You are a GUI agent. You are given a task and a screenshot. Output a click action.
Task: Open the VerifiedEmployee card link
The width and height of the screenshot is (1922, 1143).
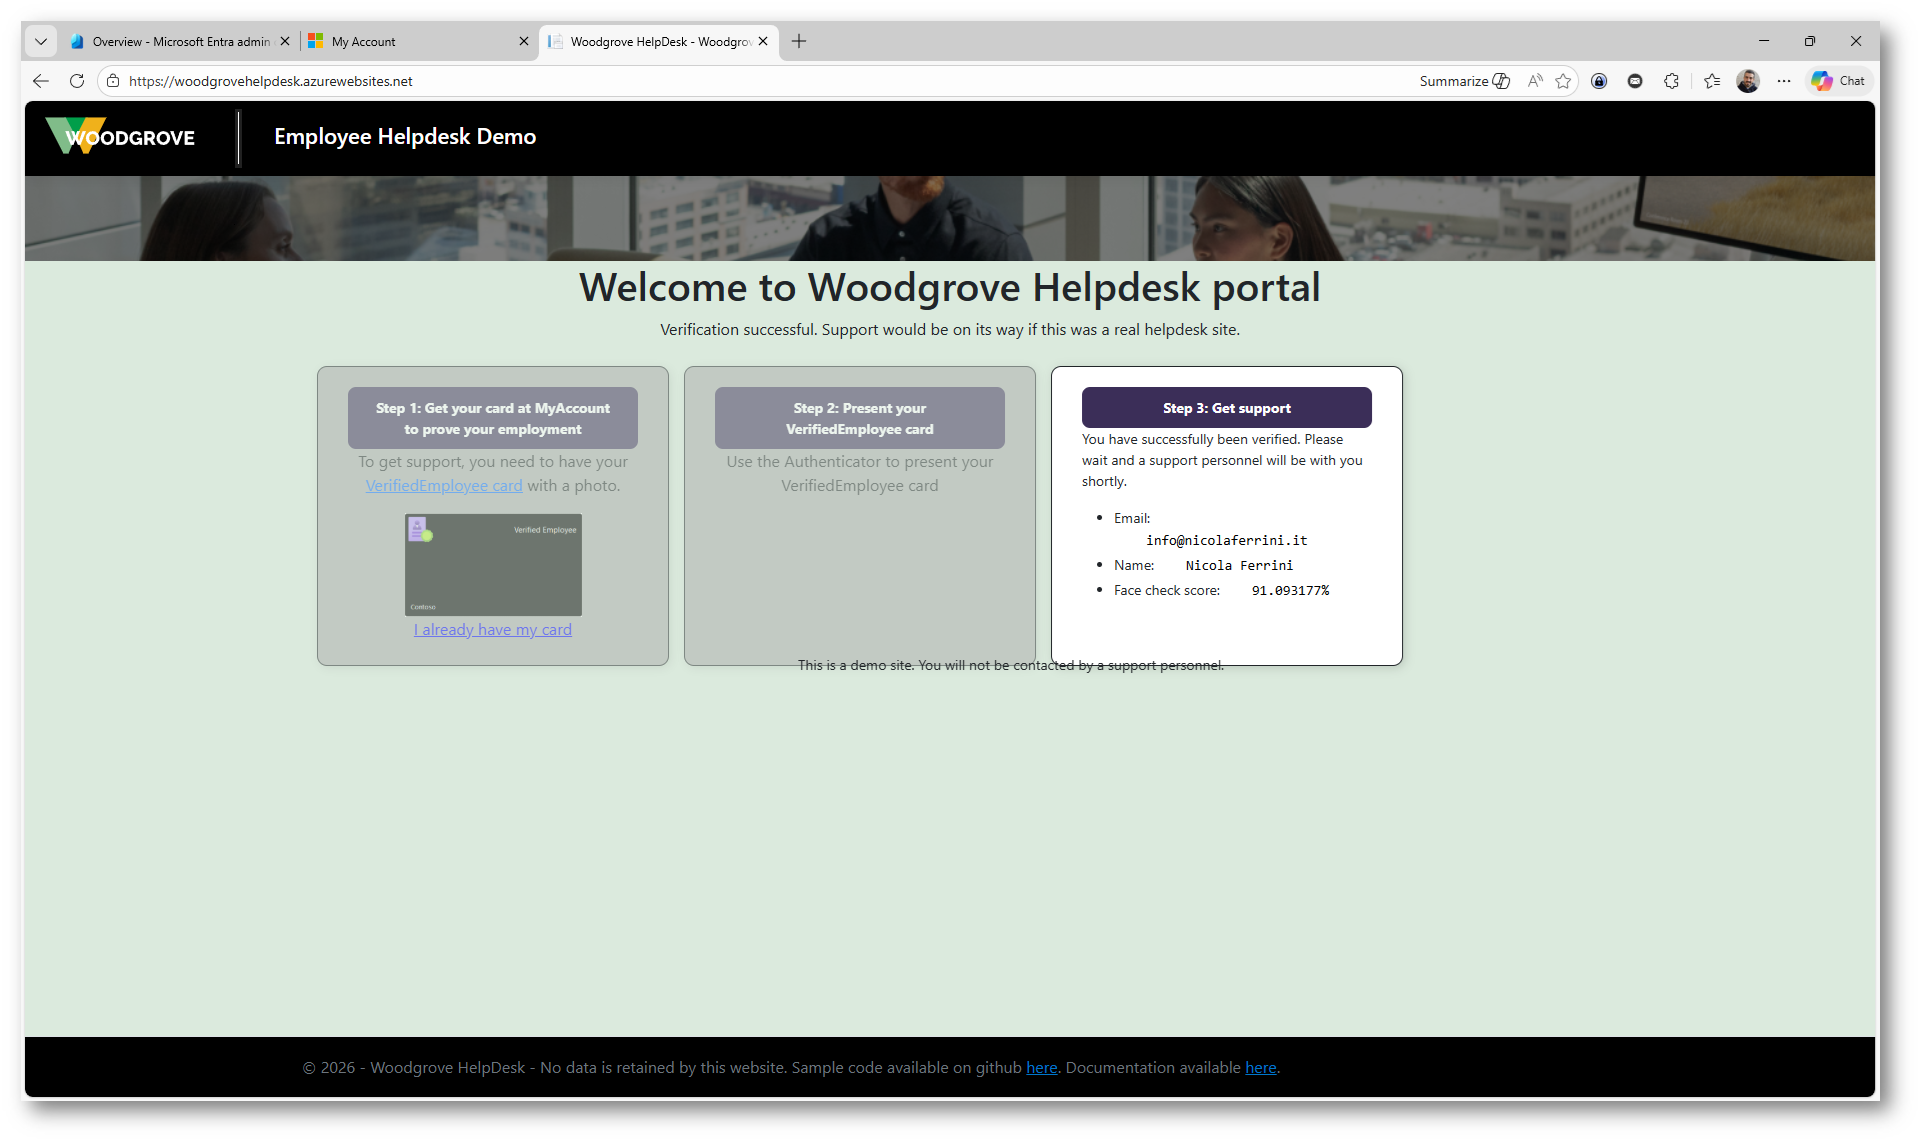444,486
